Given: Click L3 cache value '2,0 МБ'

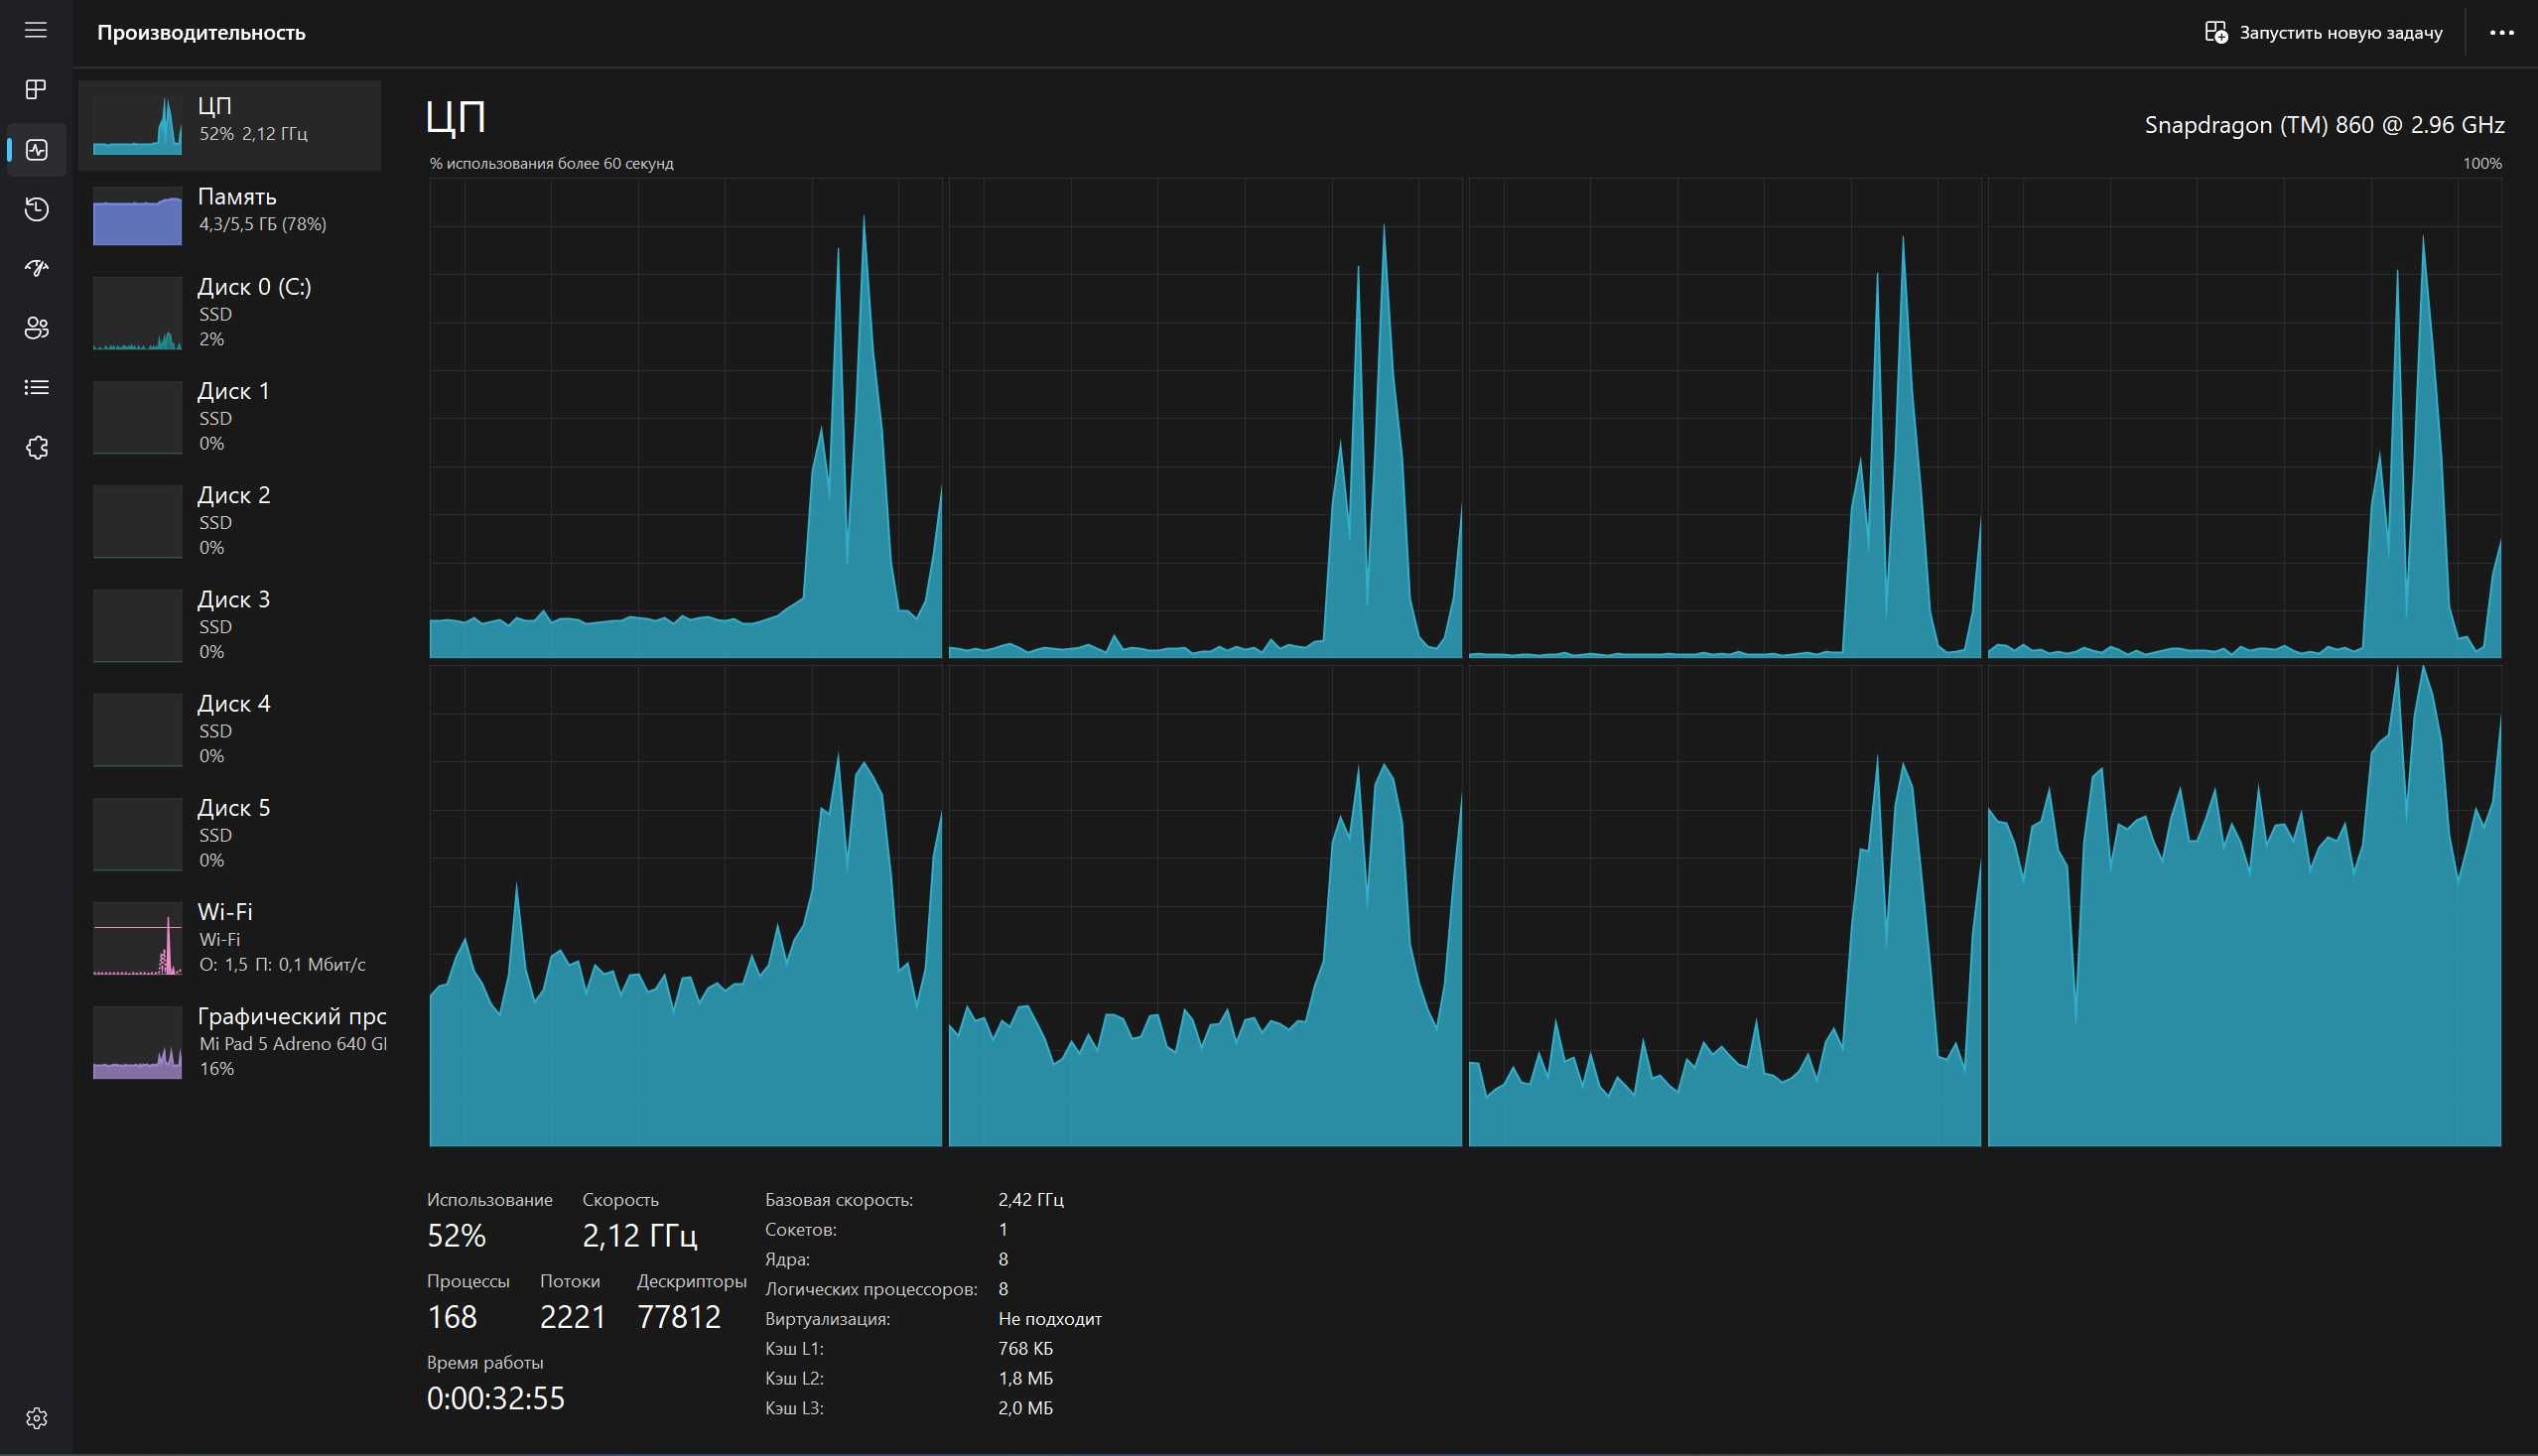Looking at the screenshot, I should pos(1025,1408).
